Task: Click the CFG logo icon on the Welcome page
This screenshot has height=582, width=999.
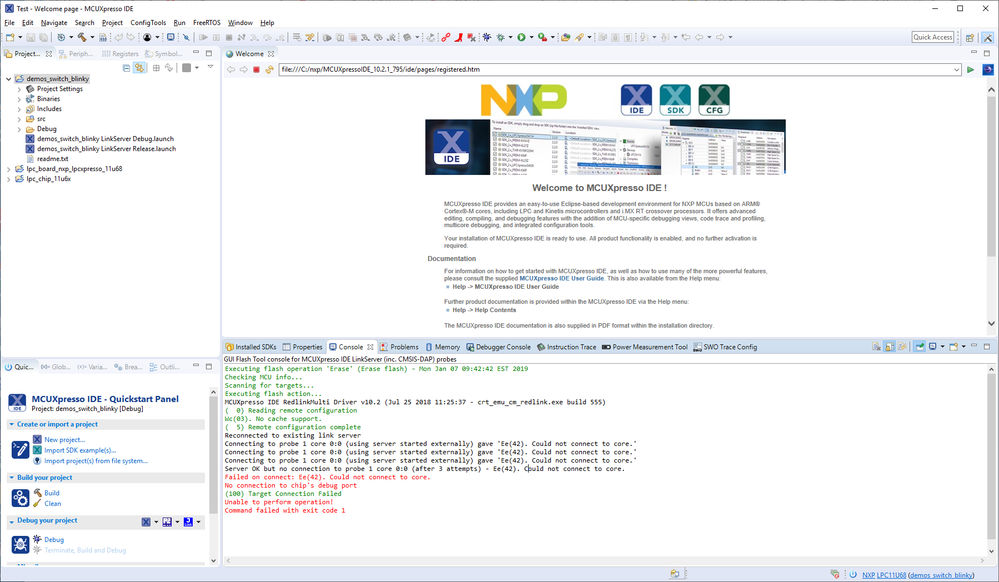Action: [714, 100]
